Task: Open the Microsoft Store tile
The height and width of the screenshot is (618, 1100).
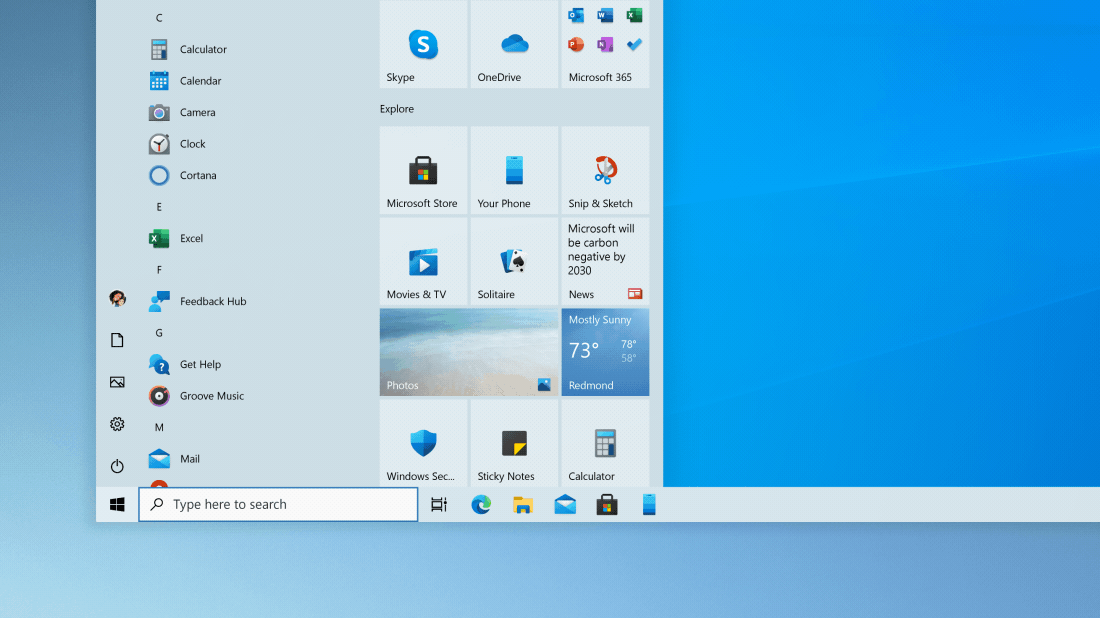Action: click(x=423, y=170)
